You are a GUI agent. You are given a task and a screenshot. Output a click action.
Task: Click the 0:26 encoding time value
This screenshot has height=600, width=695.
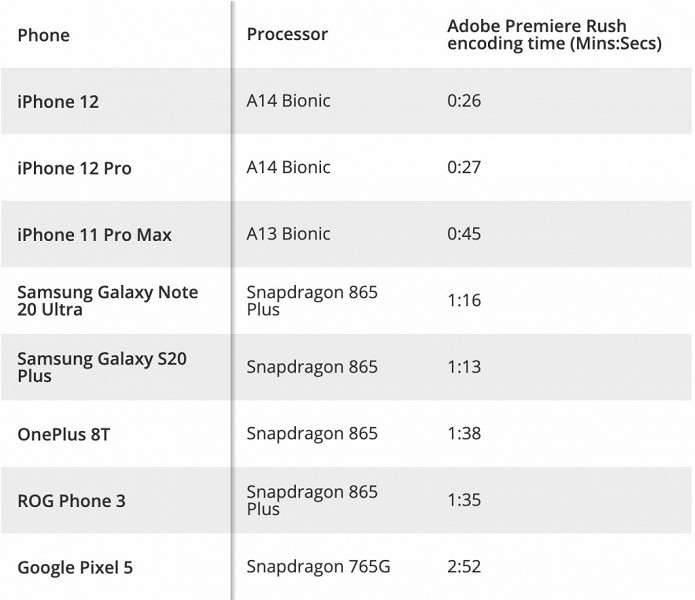coord(464,101)
